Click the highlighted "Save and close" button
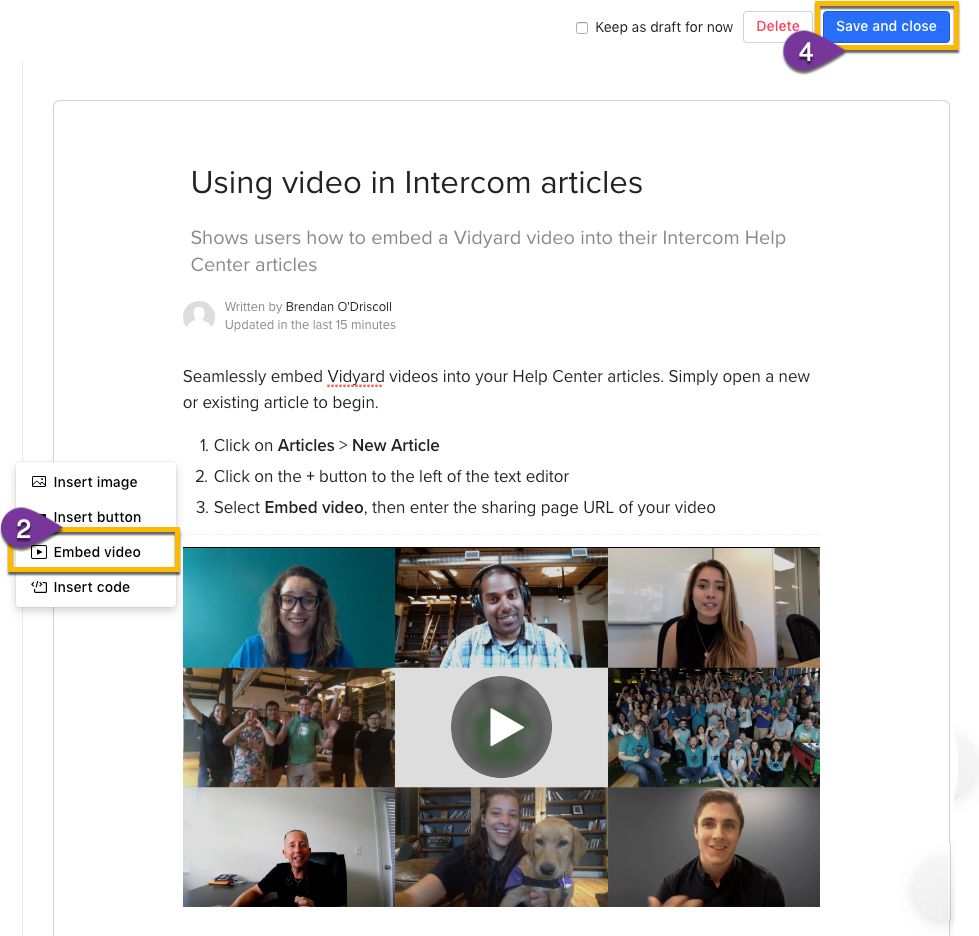979x936 pixels. (x=886, y=27)
